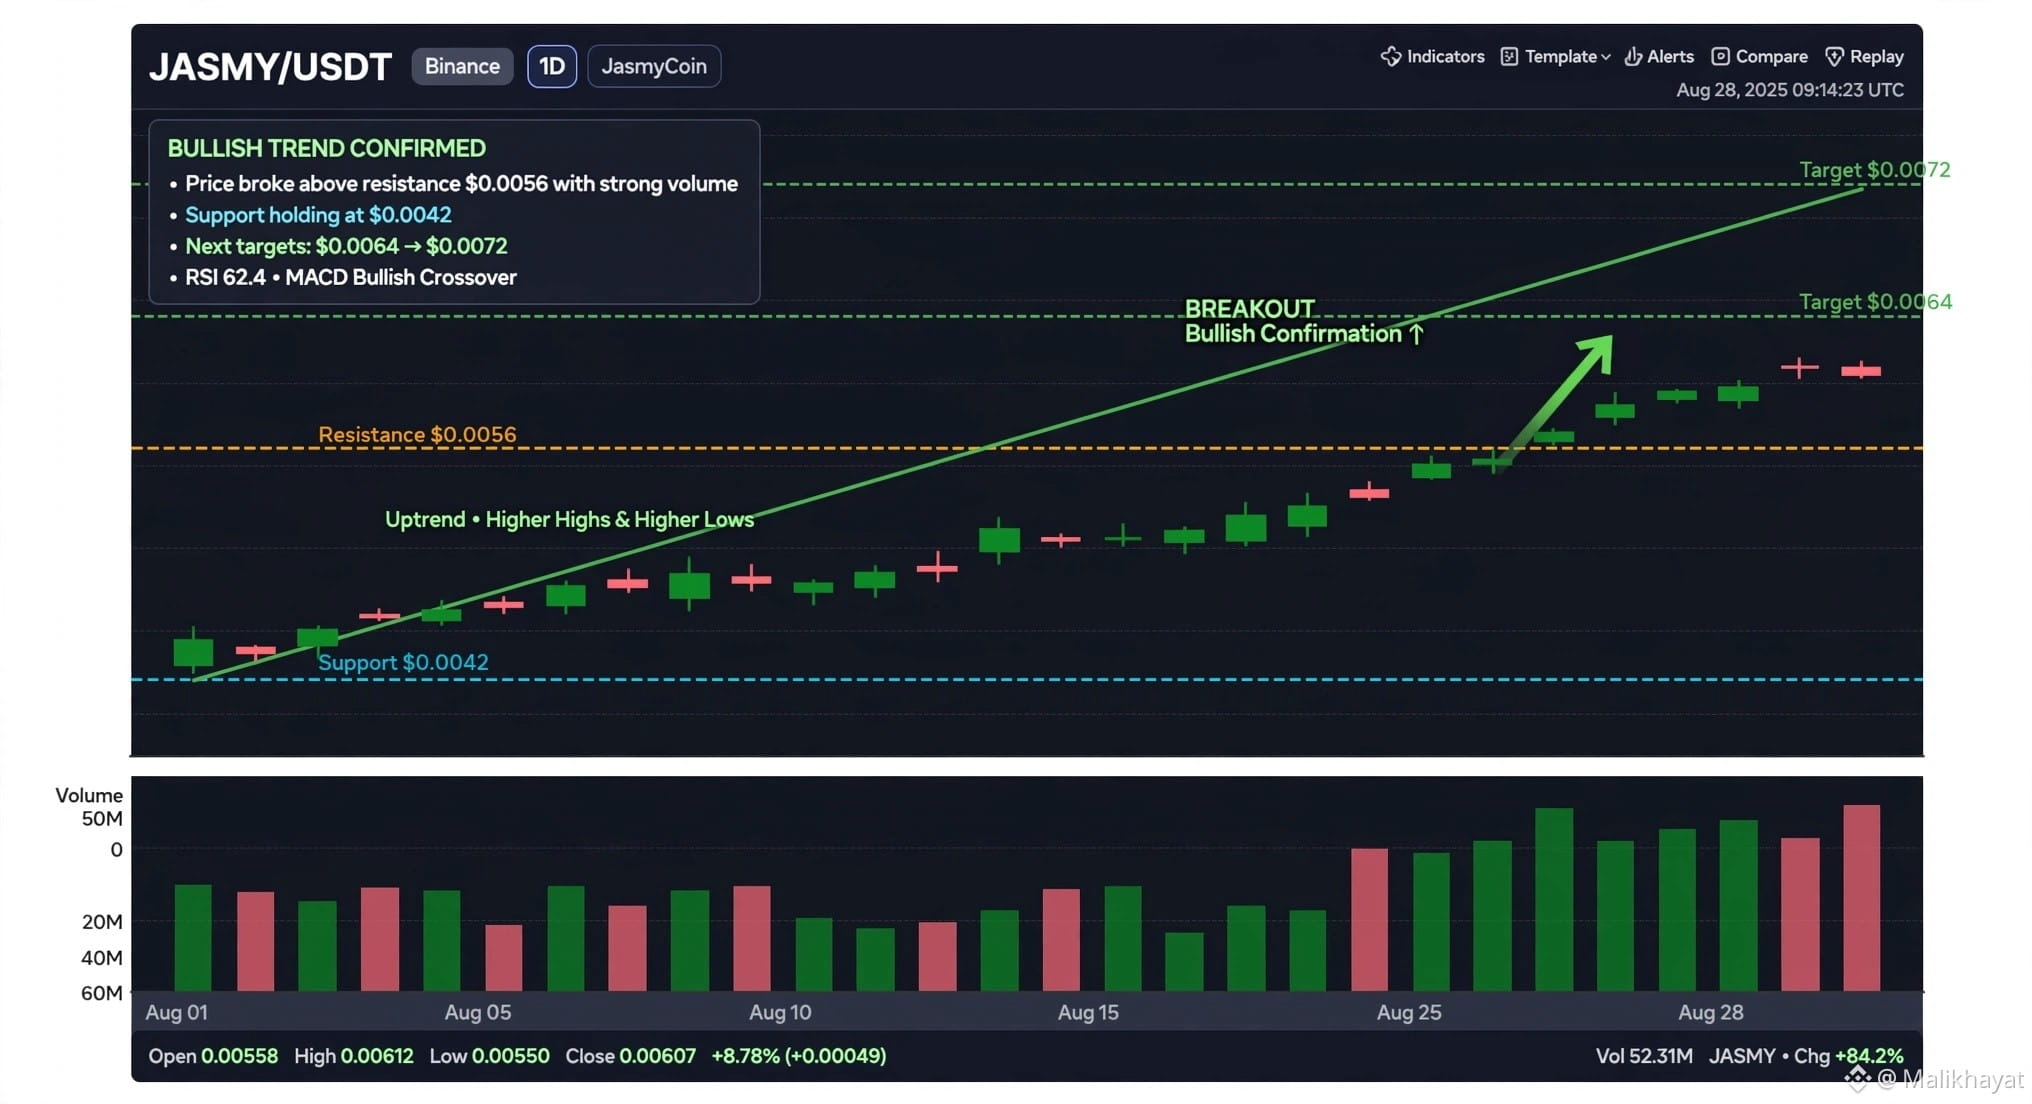Open Alerts label in toolbar

point(1670,56)
